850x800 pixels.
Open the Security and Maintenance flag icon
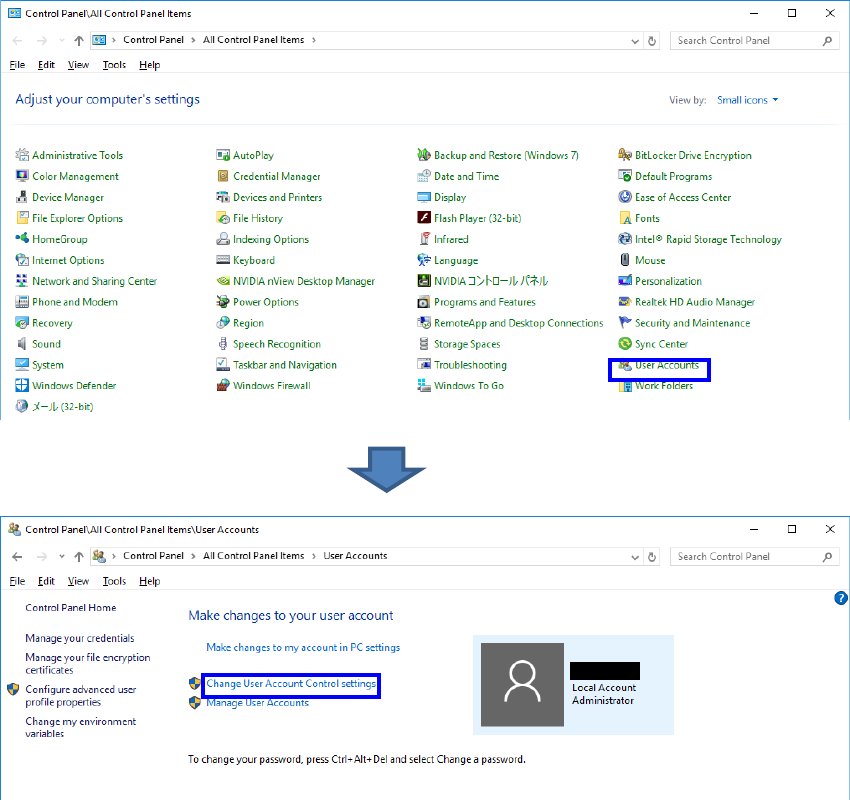click(x=624, y=323)
